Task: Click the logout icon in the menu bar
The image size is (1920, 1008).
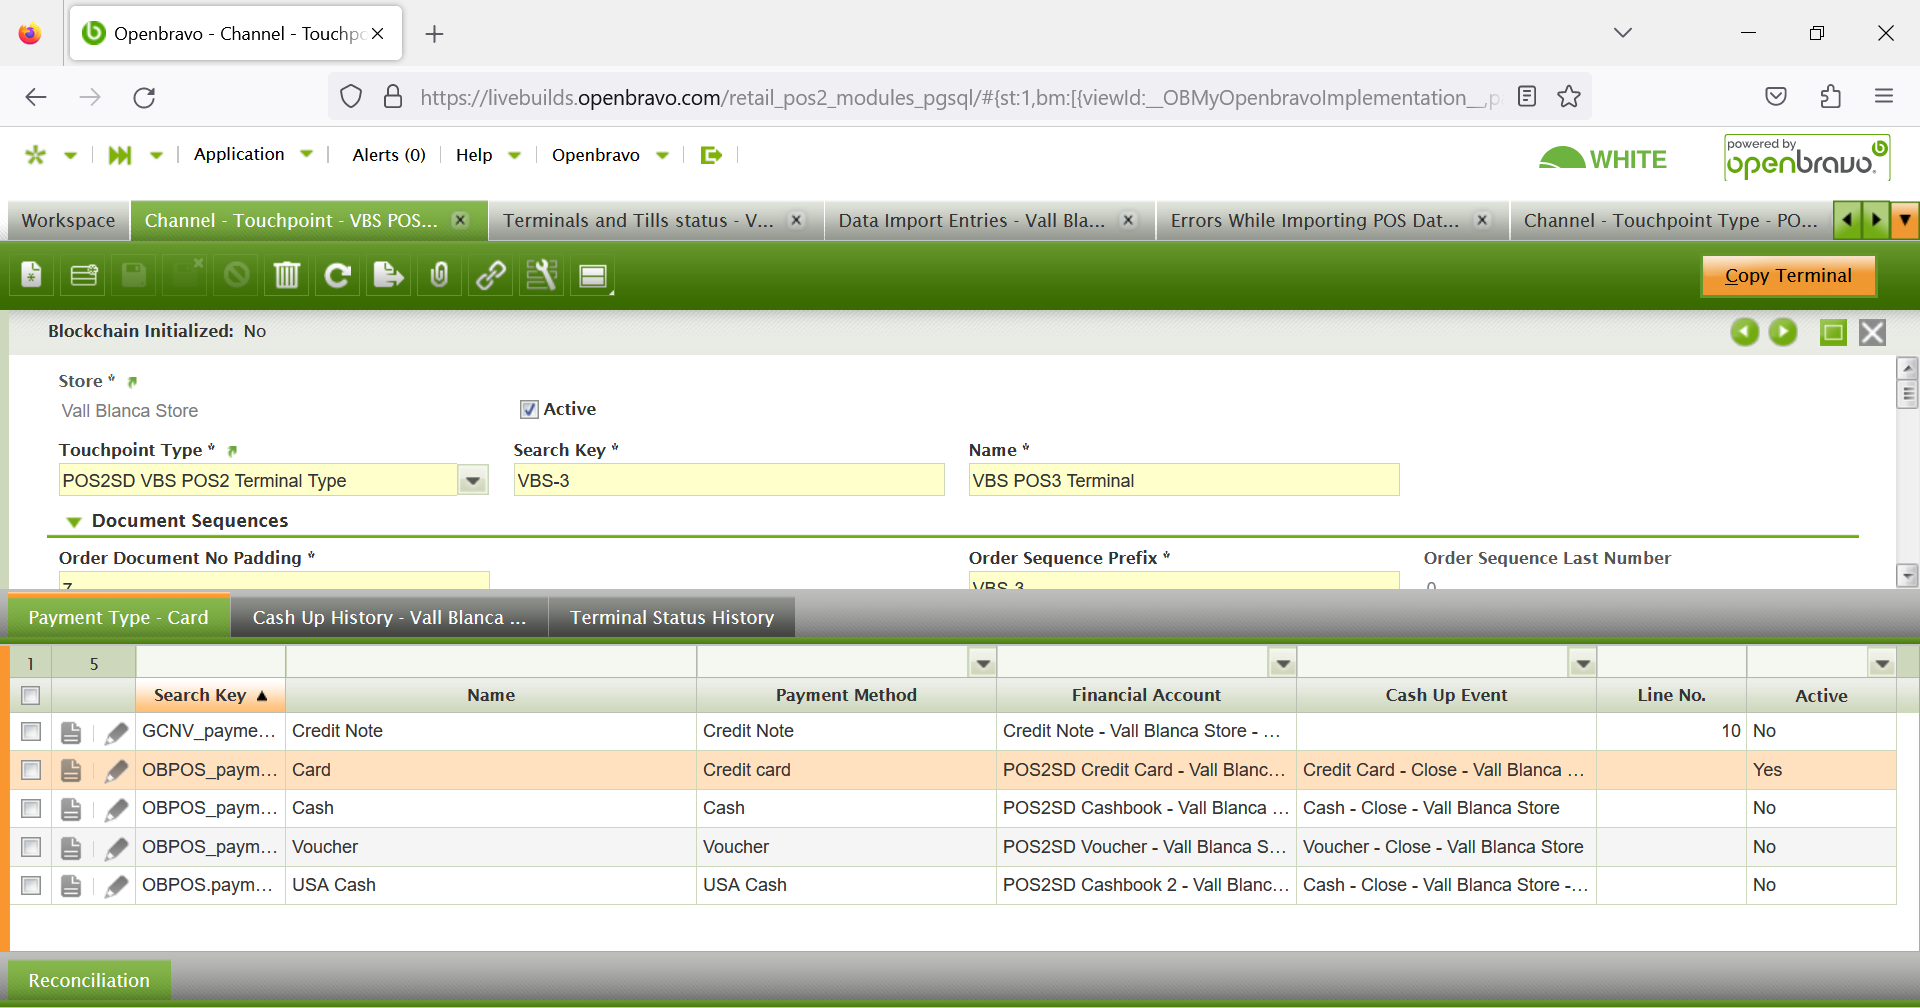Action: pos(711,155)
